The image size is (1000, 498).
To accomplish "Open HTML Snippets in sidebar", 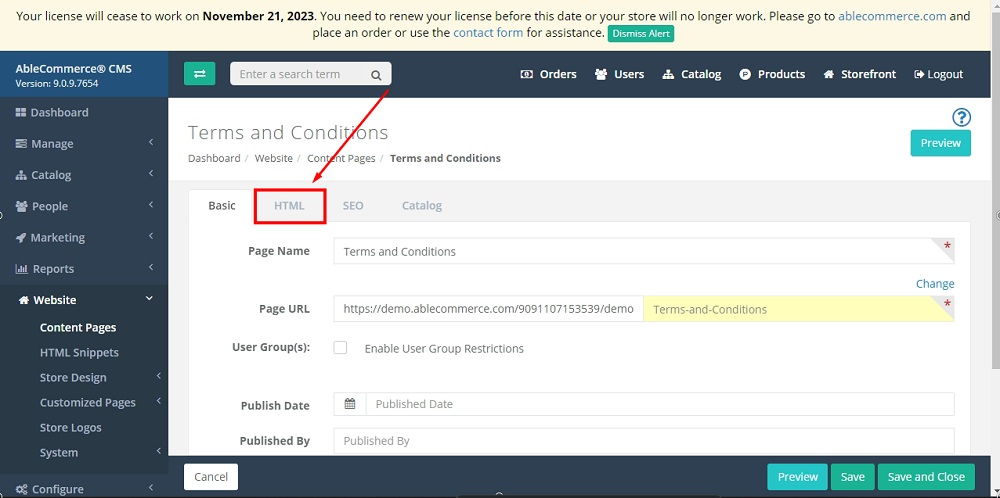I will point(79,353).
